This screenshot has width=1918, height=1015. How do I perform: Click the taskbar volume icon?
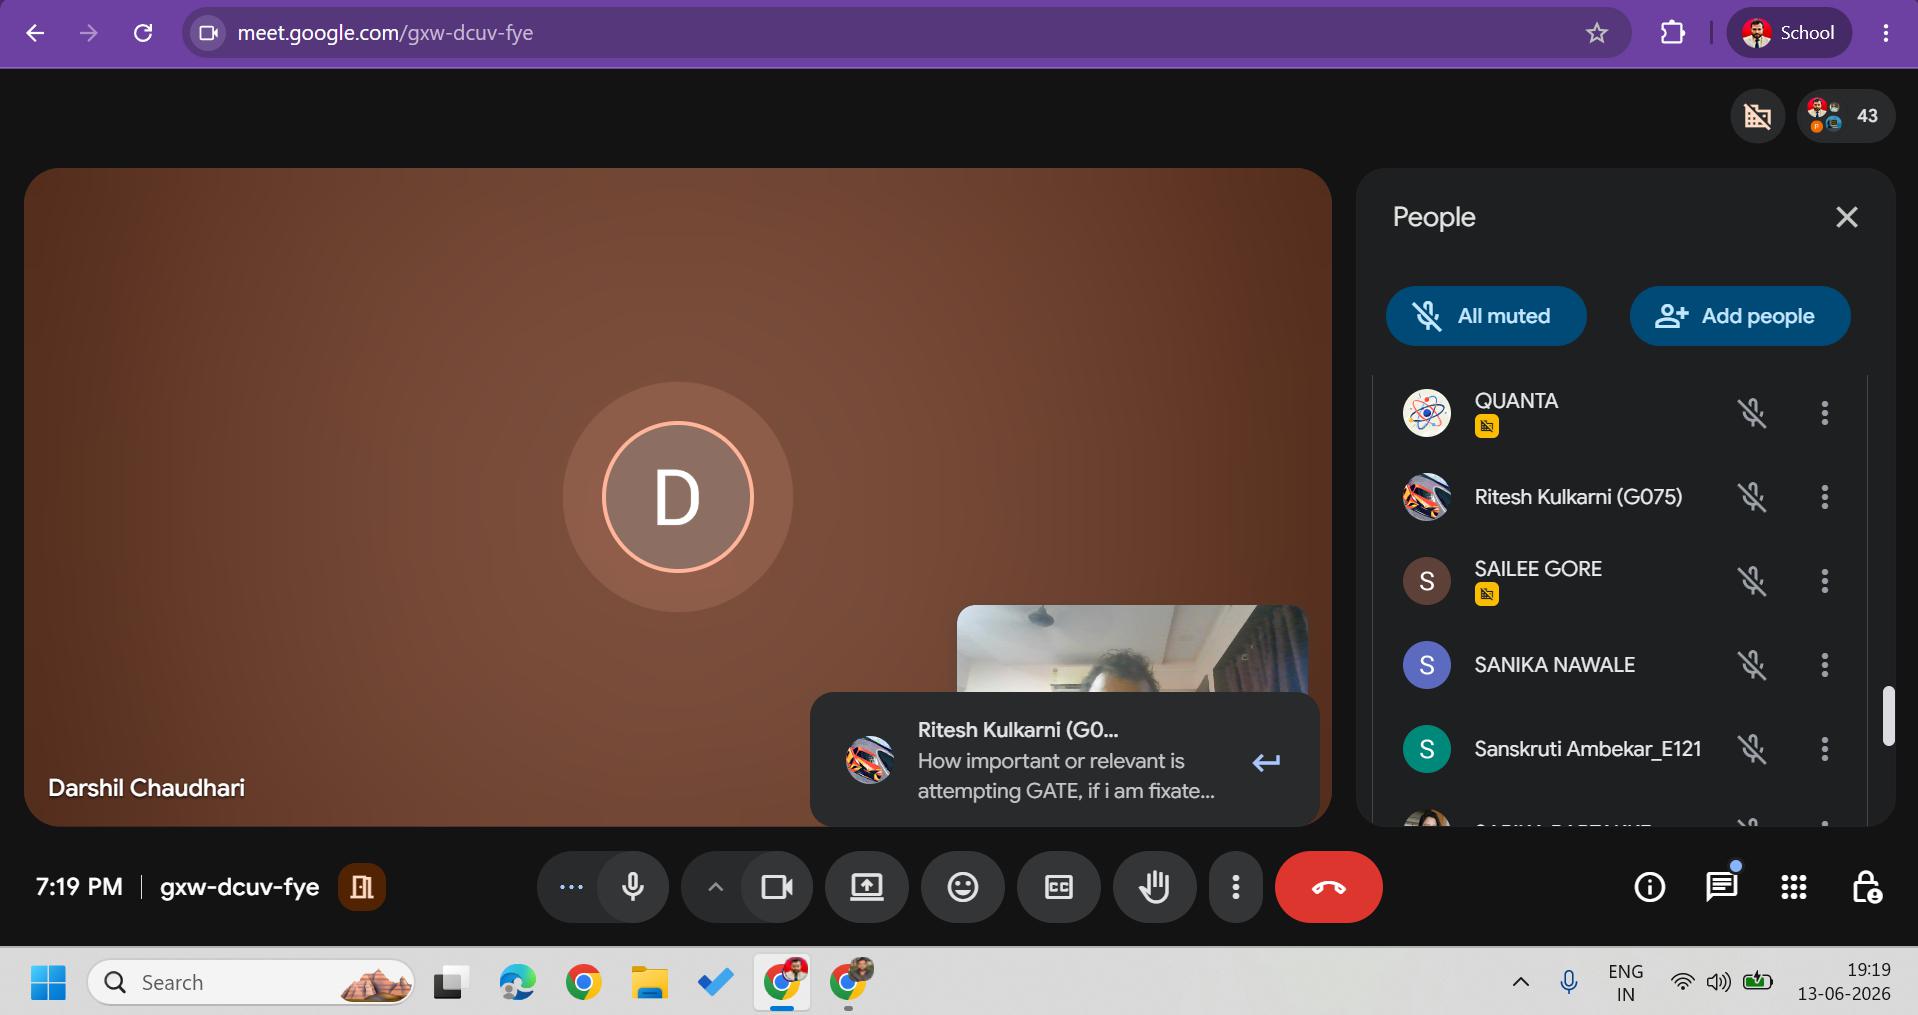coord(1719,982)
